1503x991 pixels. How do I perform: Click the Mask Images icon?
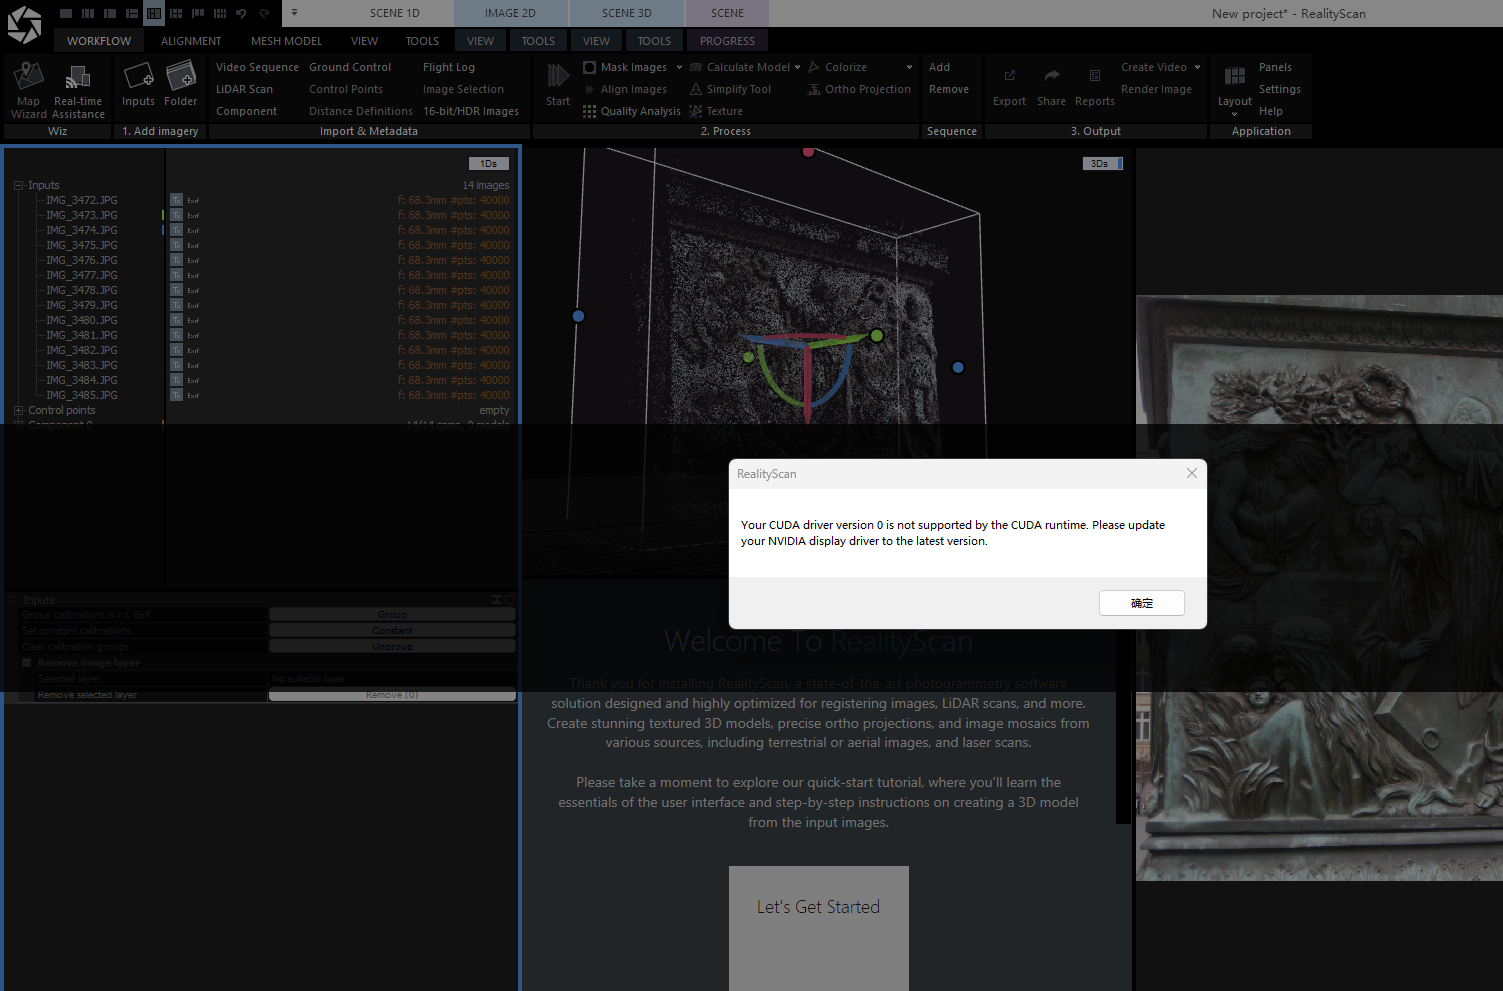click(x=590, y=67)
